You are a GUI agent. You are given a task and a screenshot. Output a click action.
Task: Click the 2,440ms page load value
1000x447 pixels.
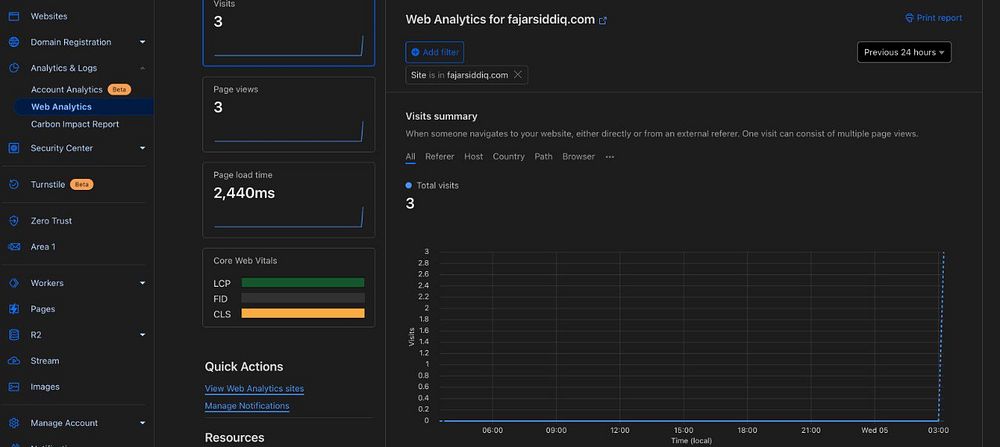coord(244,193)
